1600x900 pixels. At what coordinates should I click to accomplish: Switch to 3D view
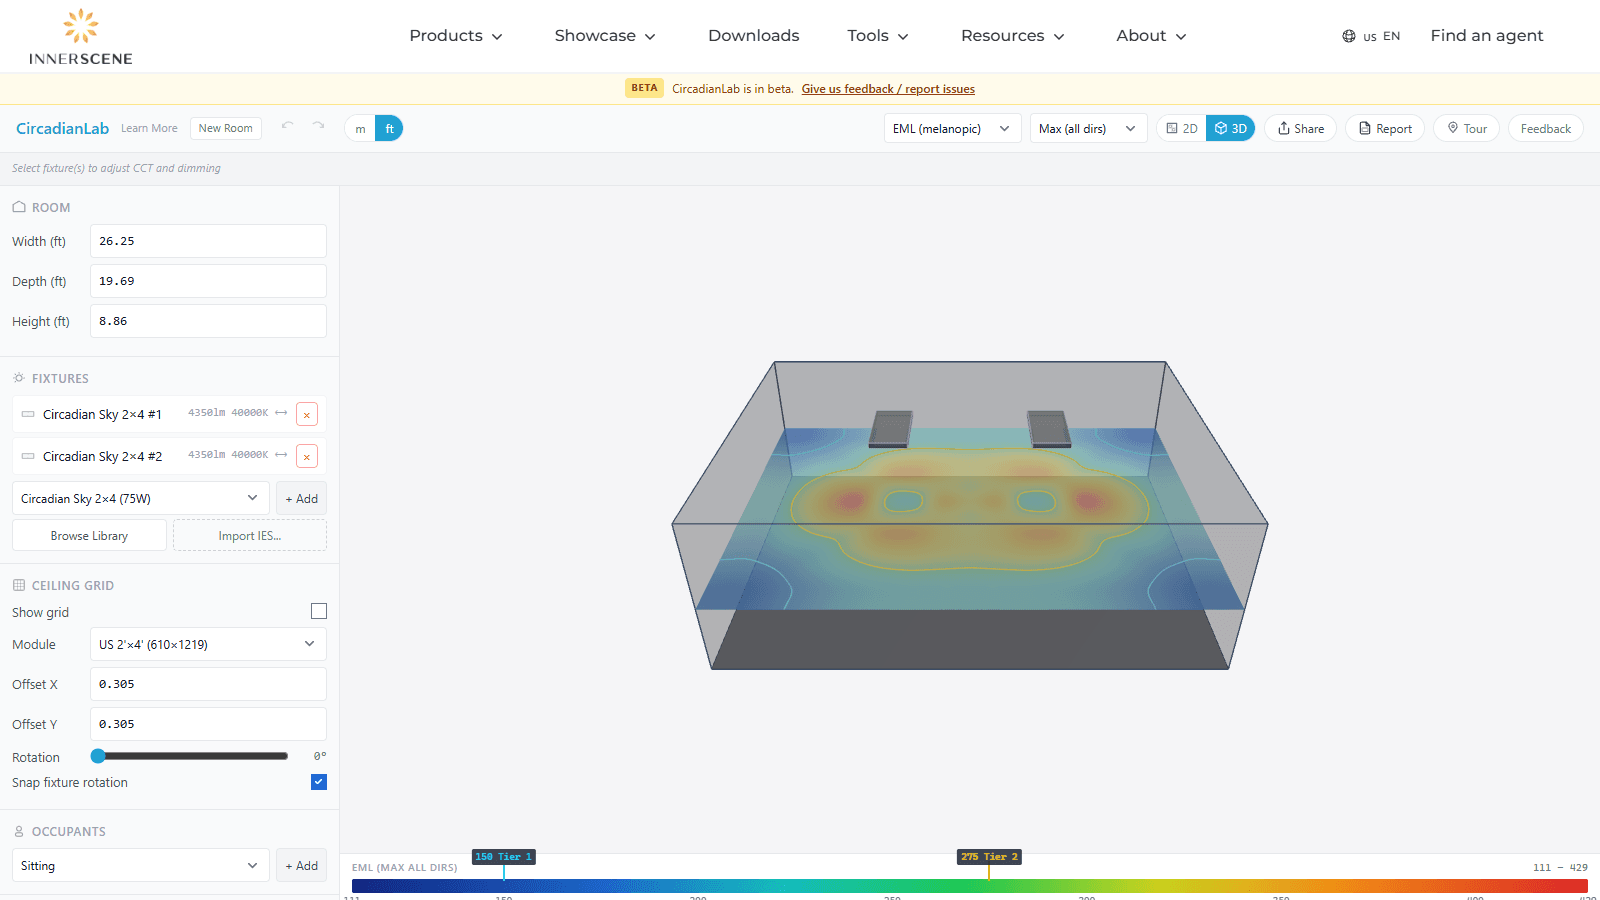click(1230, 128)
